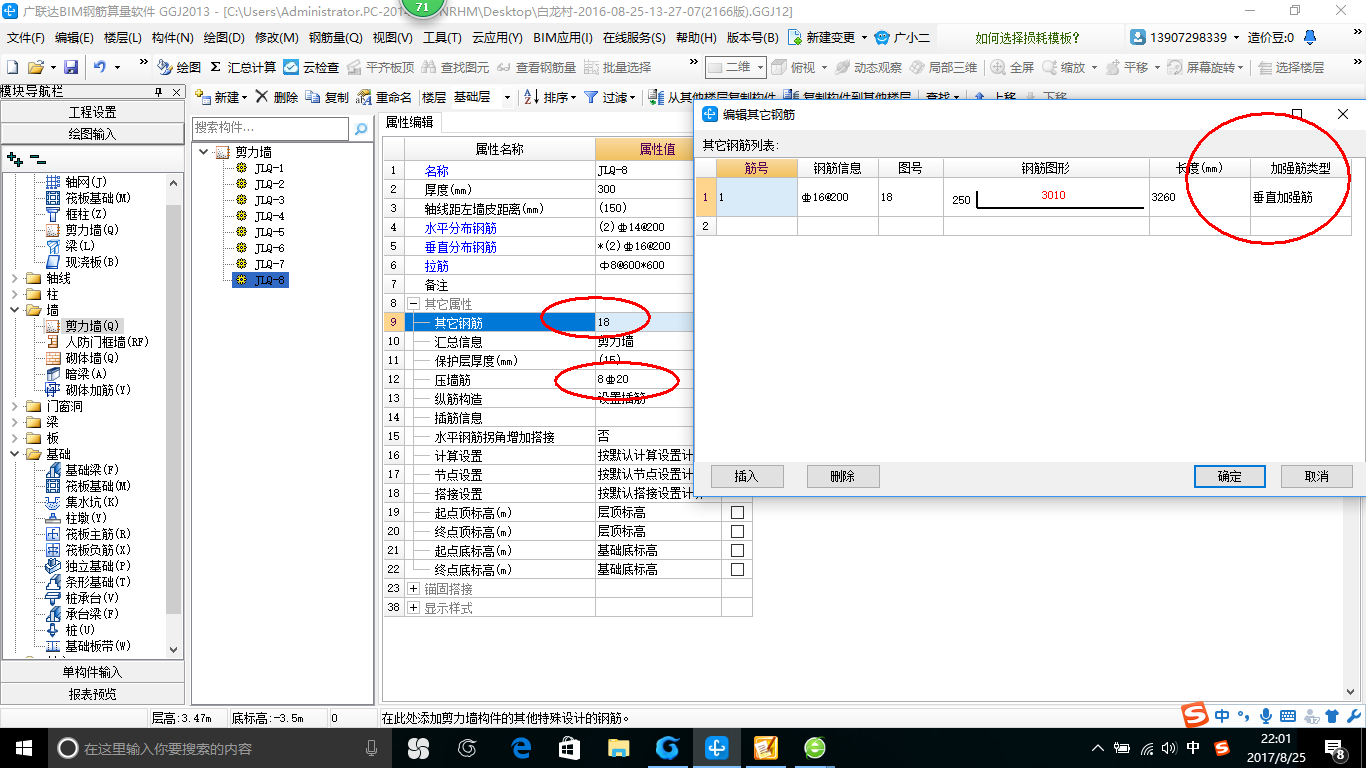The image size is (1366, 768).
Task: Click the undo arrow icon
Action: (x=100, y=67)
